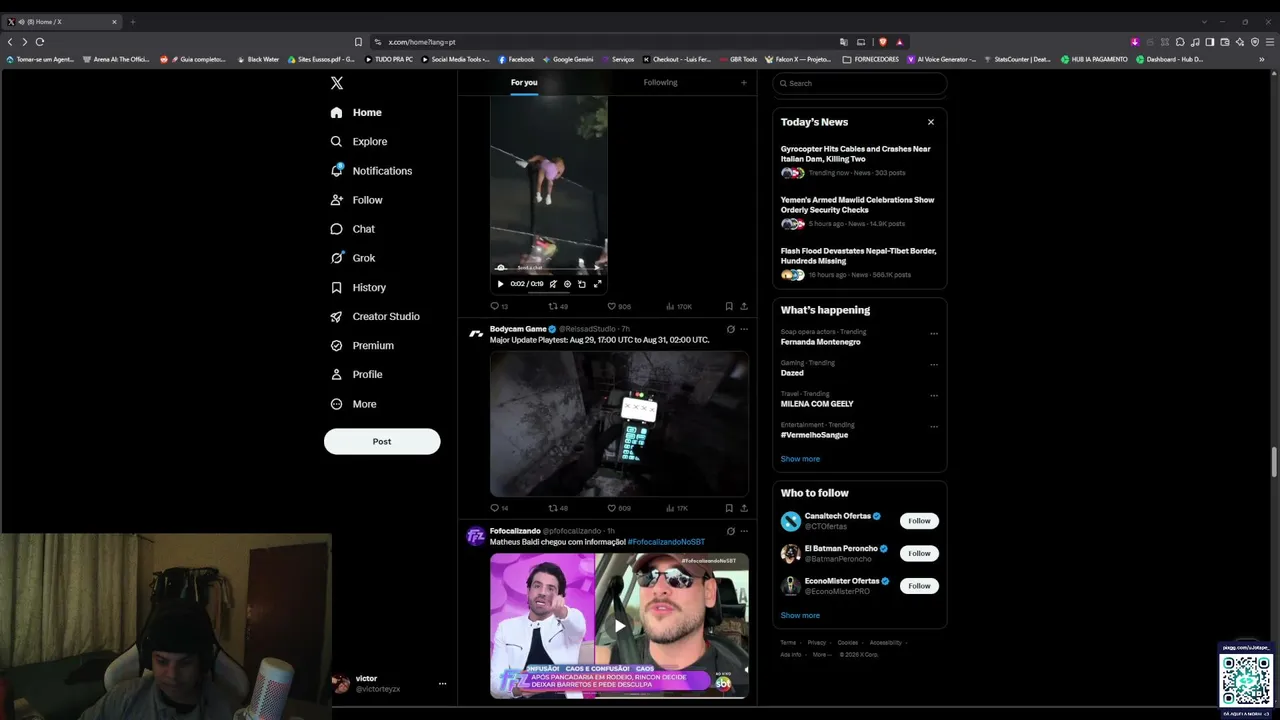
Task: Switch to the For you tab
Action: tap(524, 83)
